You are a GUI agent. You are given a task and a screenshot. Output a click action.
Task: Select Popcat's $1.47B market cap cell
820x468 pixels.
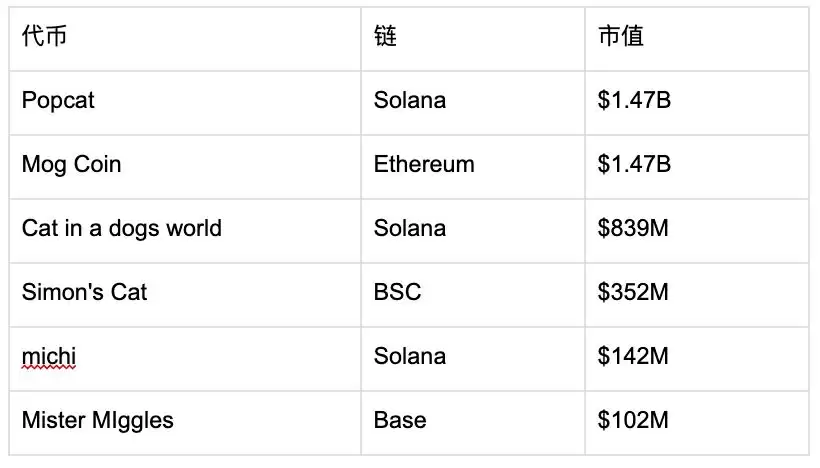click(x=634, y=101)
